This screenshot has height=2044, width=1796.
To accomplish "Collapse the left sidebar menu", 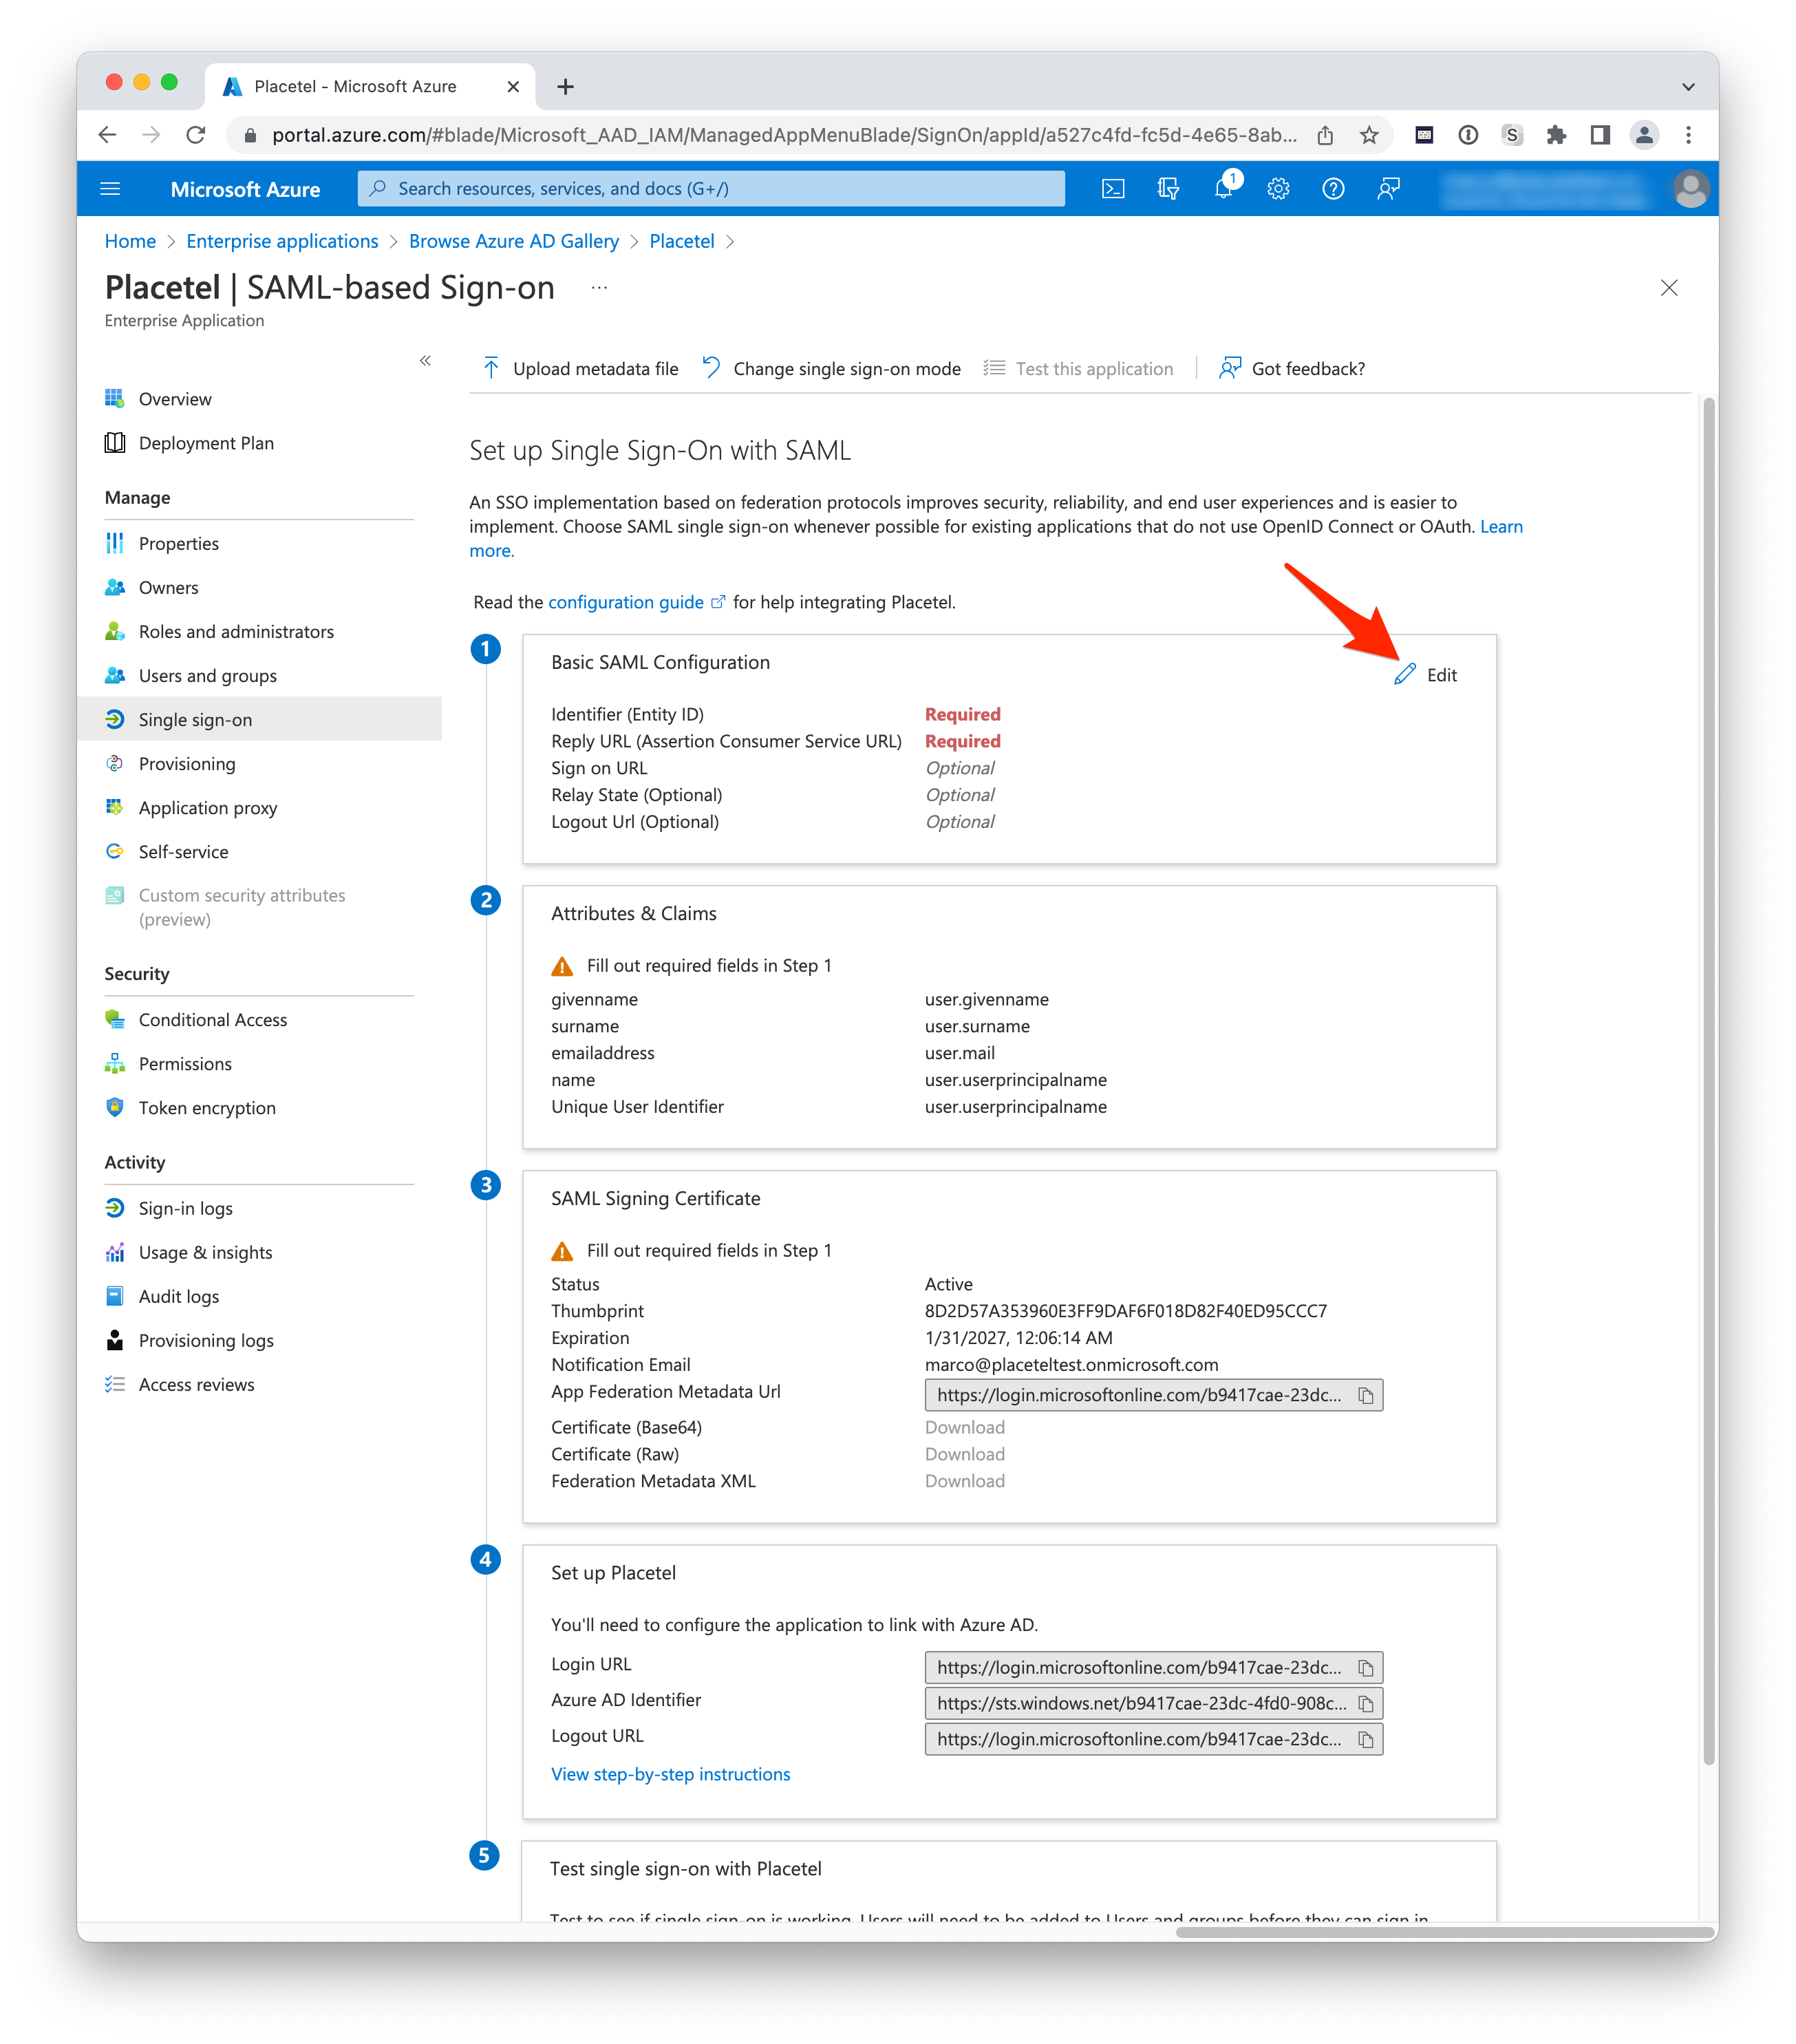I will point(425,360).
